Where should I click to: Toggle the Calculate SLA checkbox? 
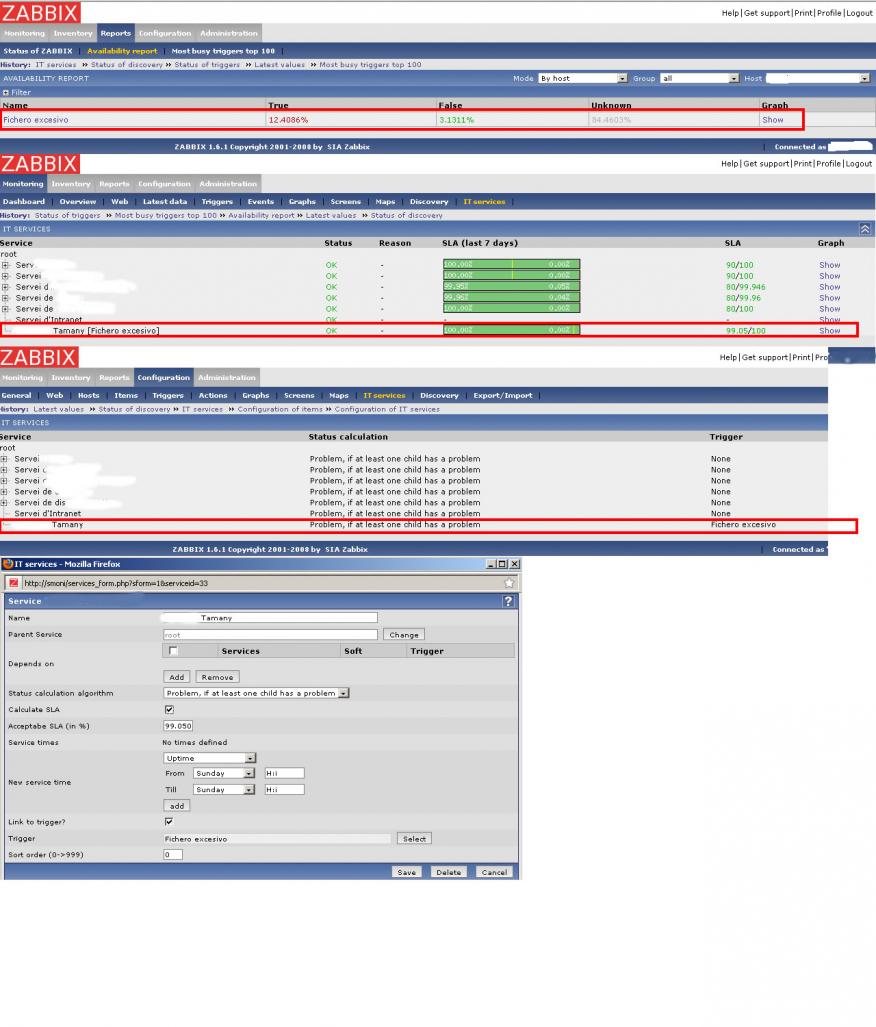tap(169, 709)
